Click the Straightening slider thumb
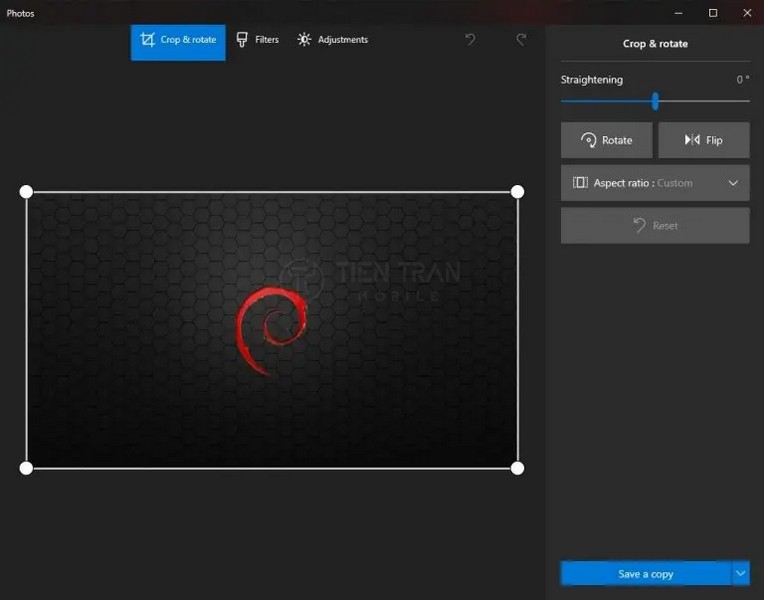This screenshot has width=764, height=600. (x=655, y=101)
